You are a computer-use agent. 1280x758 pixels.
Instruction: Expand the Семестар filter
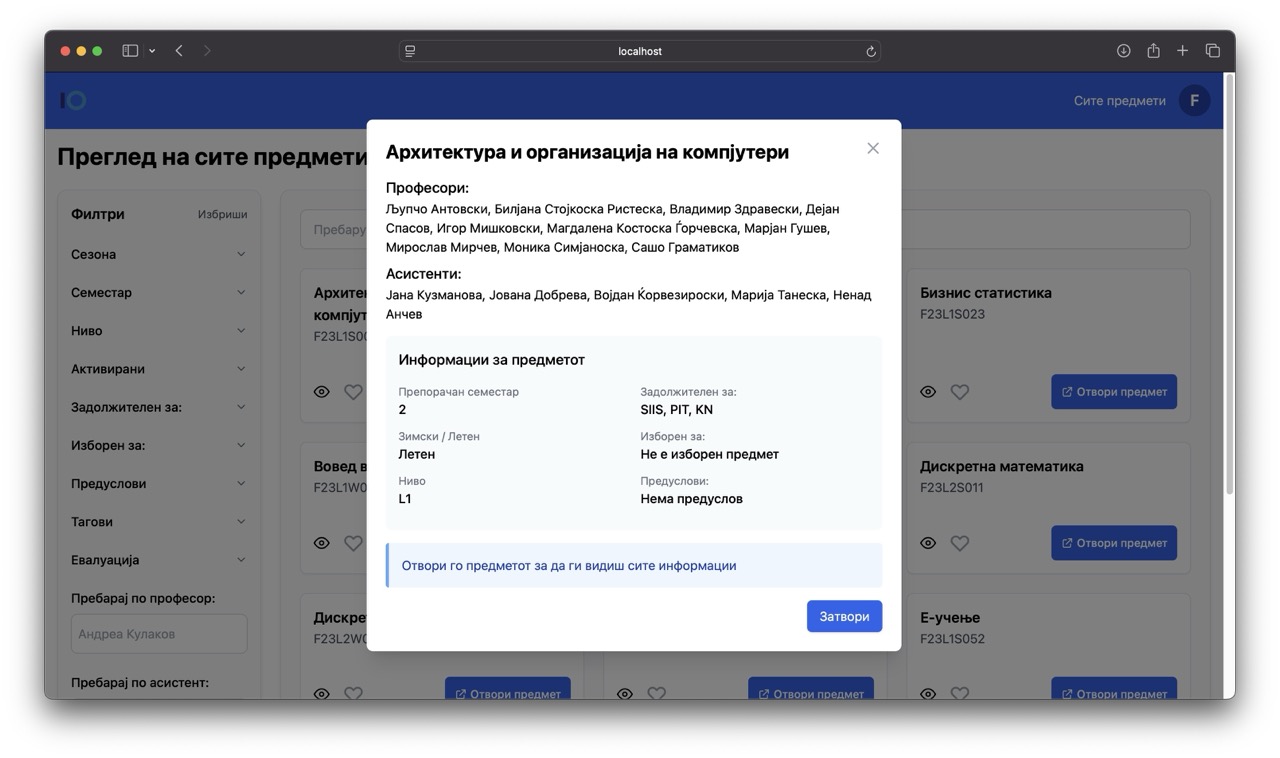(158, 292)
